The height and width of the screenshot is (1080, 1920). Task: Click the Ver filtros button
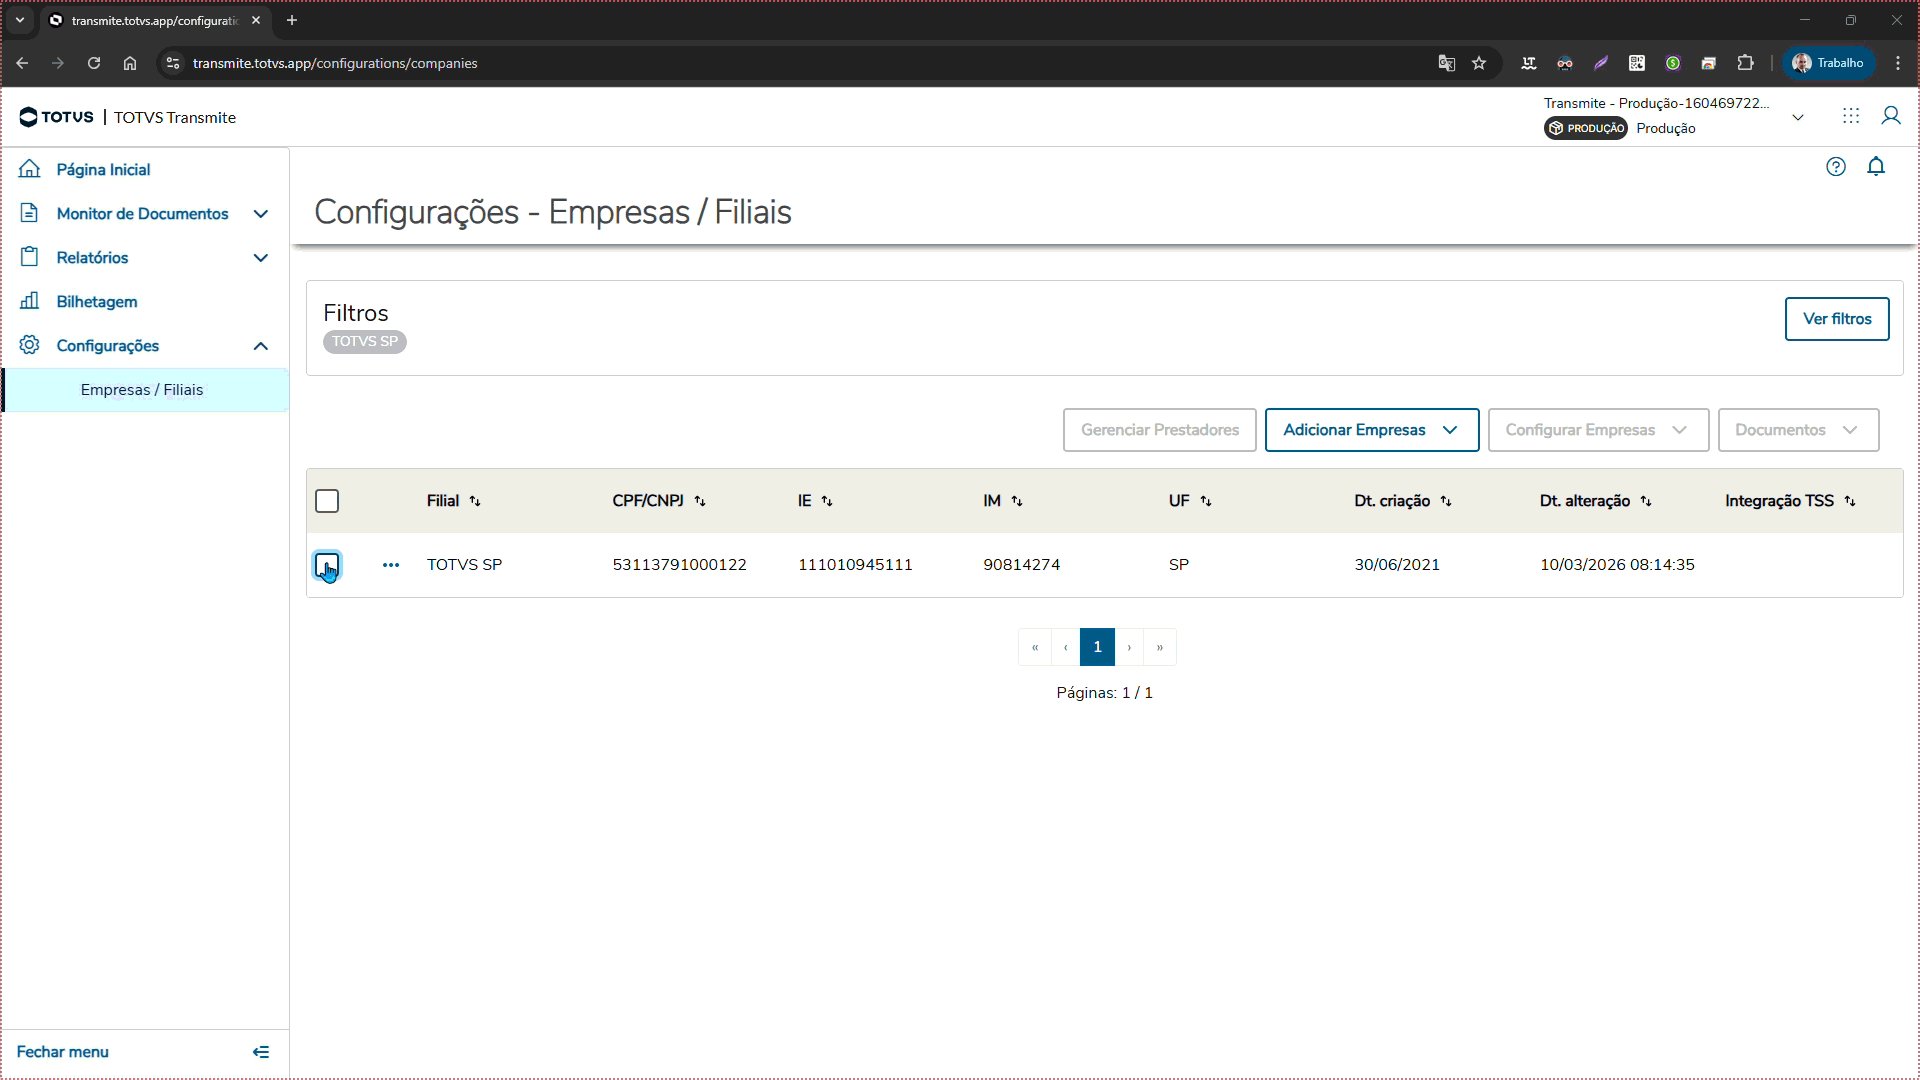click(x=1836, y=319)
